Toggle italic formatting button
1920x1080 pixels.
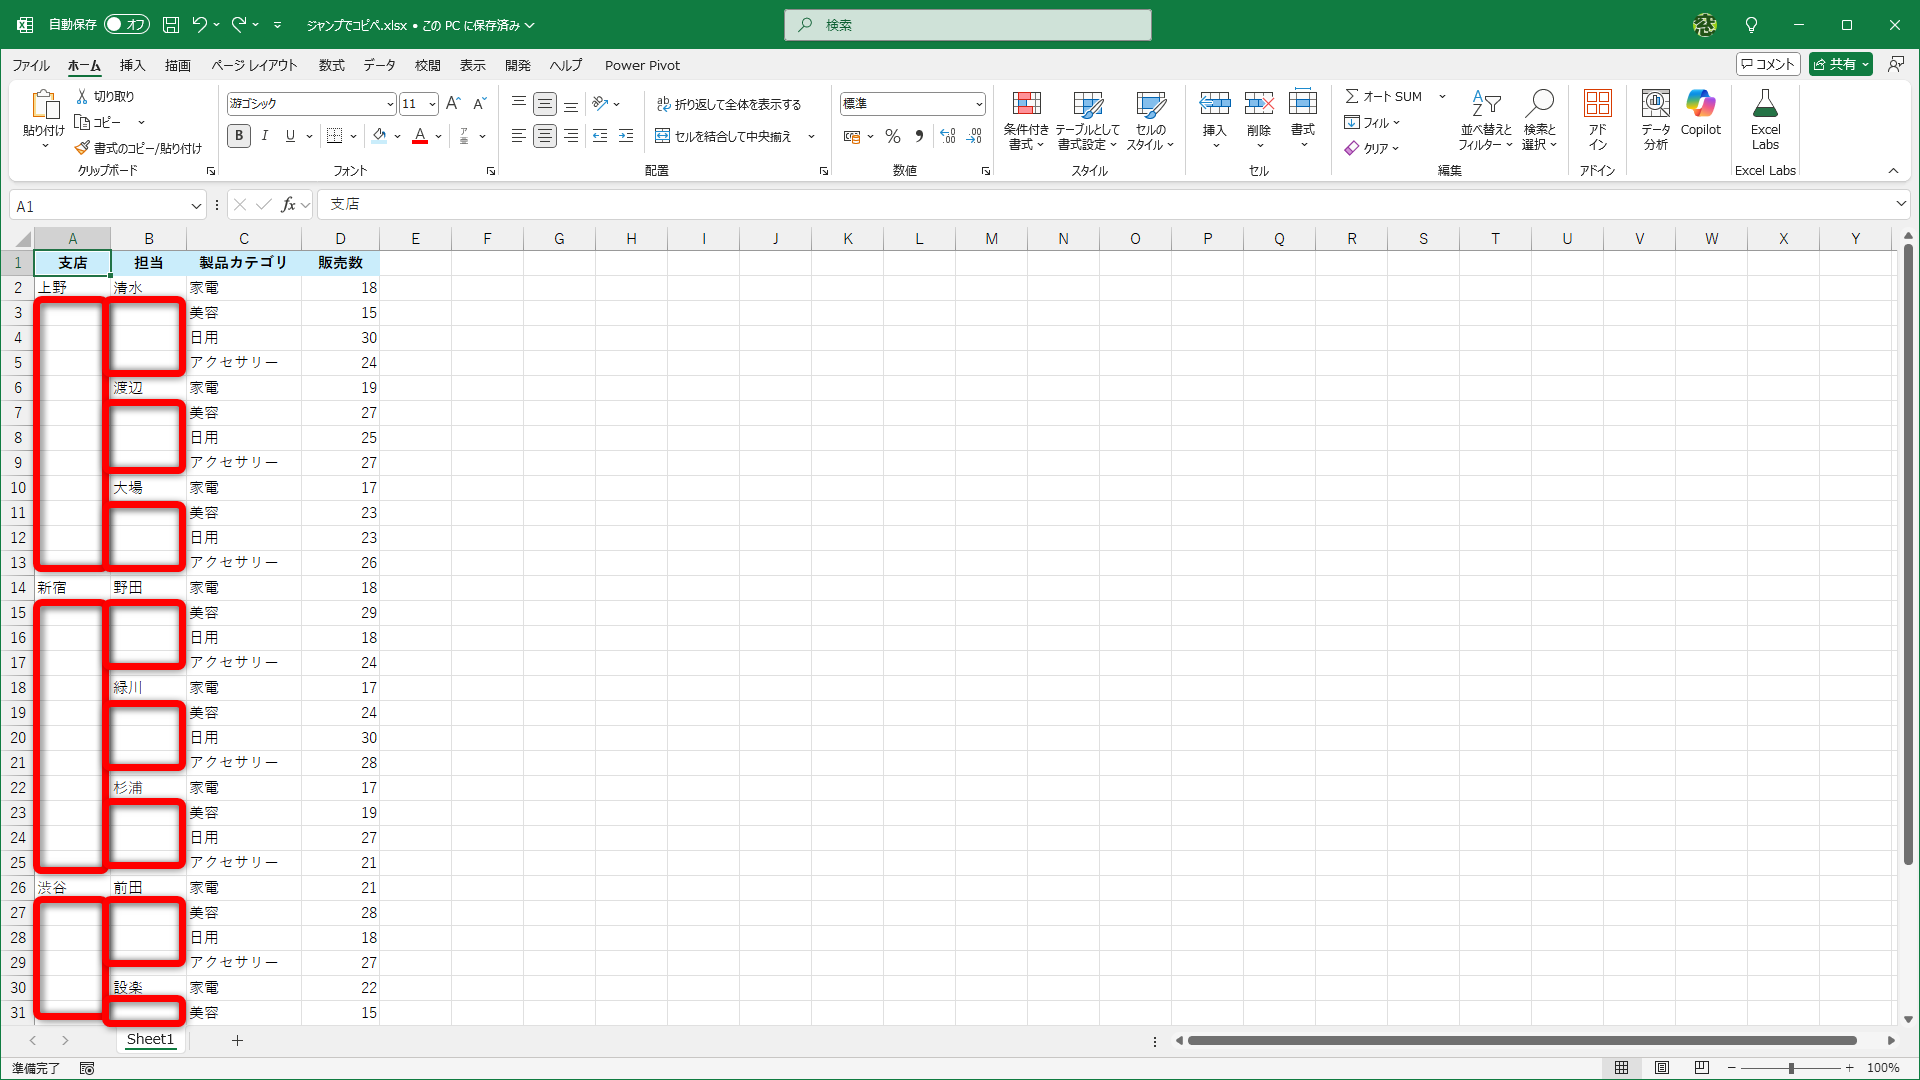[264, 137]
